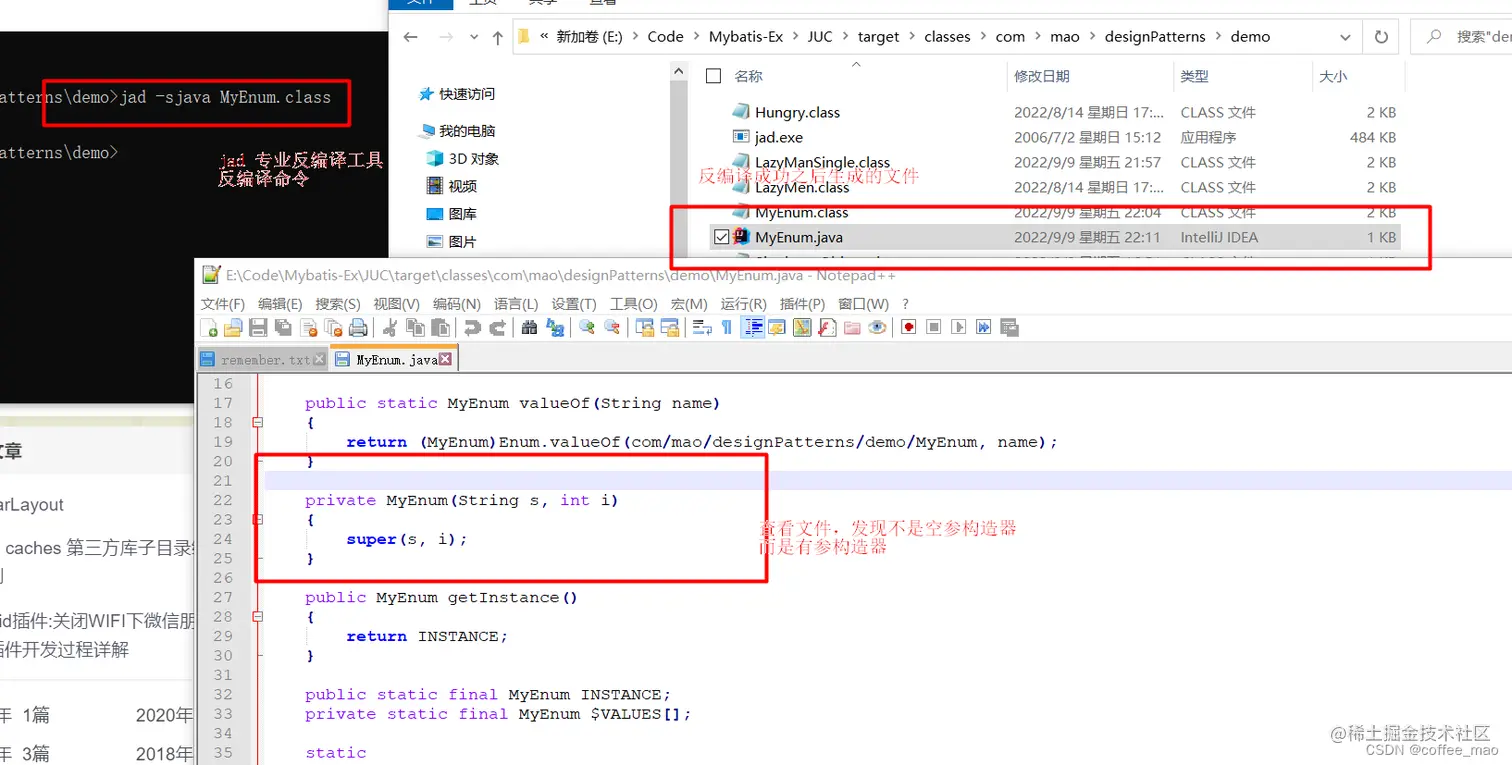Collapse the valueOf method fold marker
Image resolution: width=1512 pixels, height=765 pixels.
258,423
